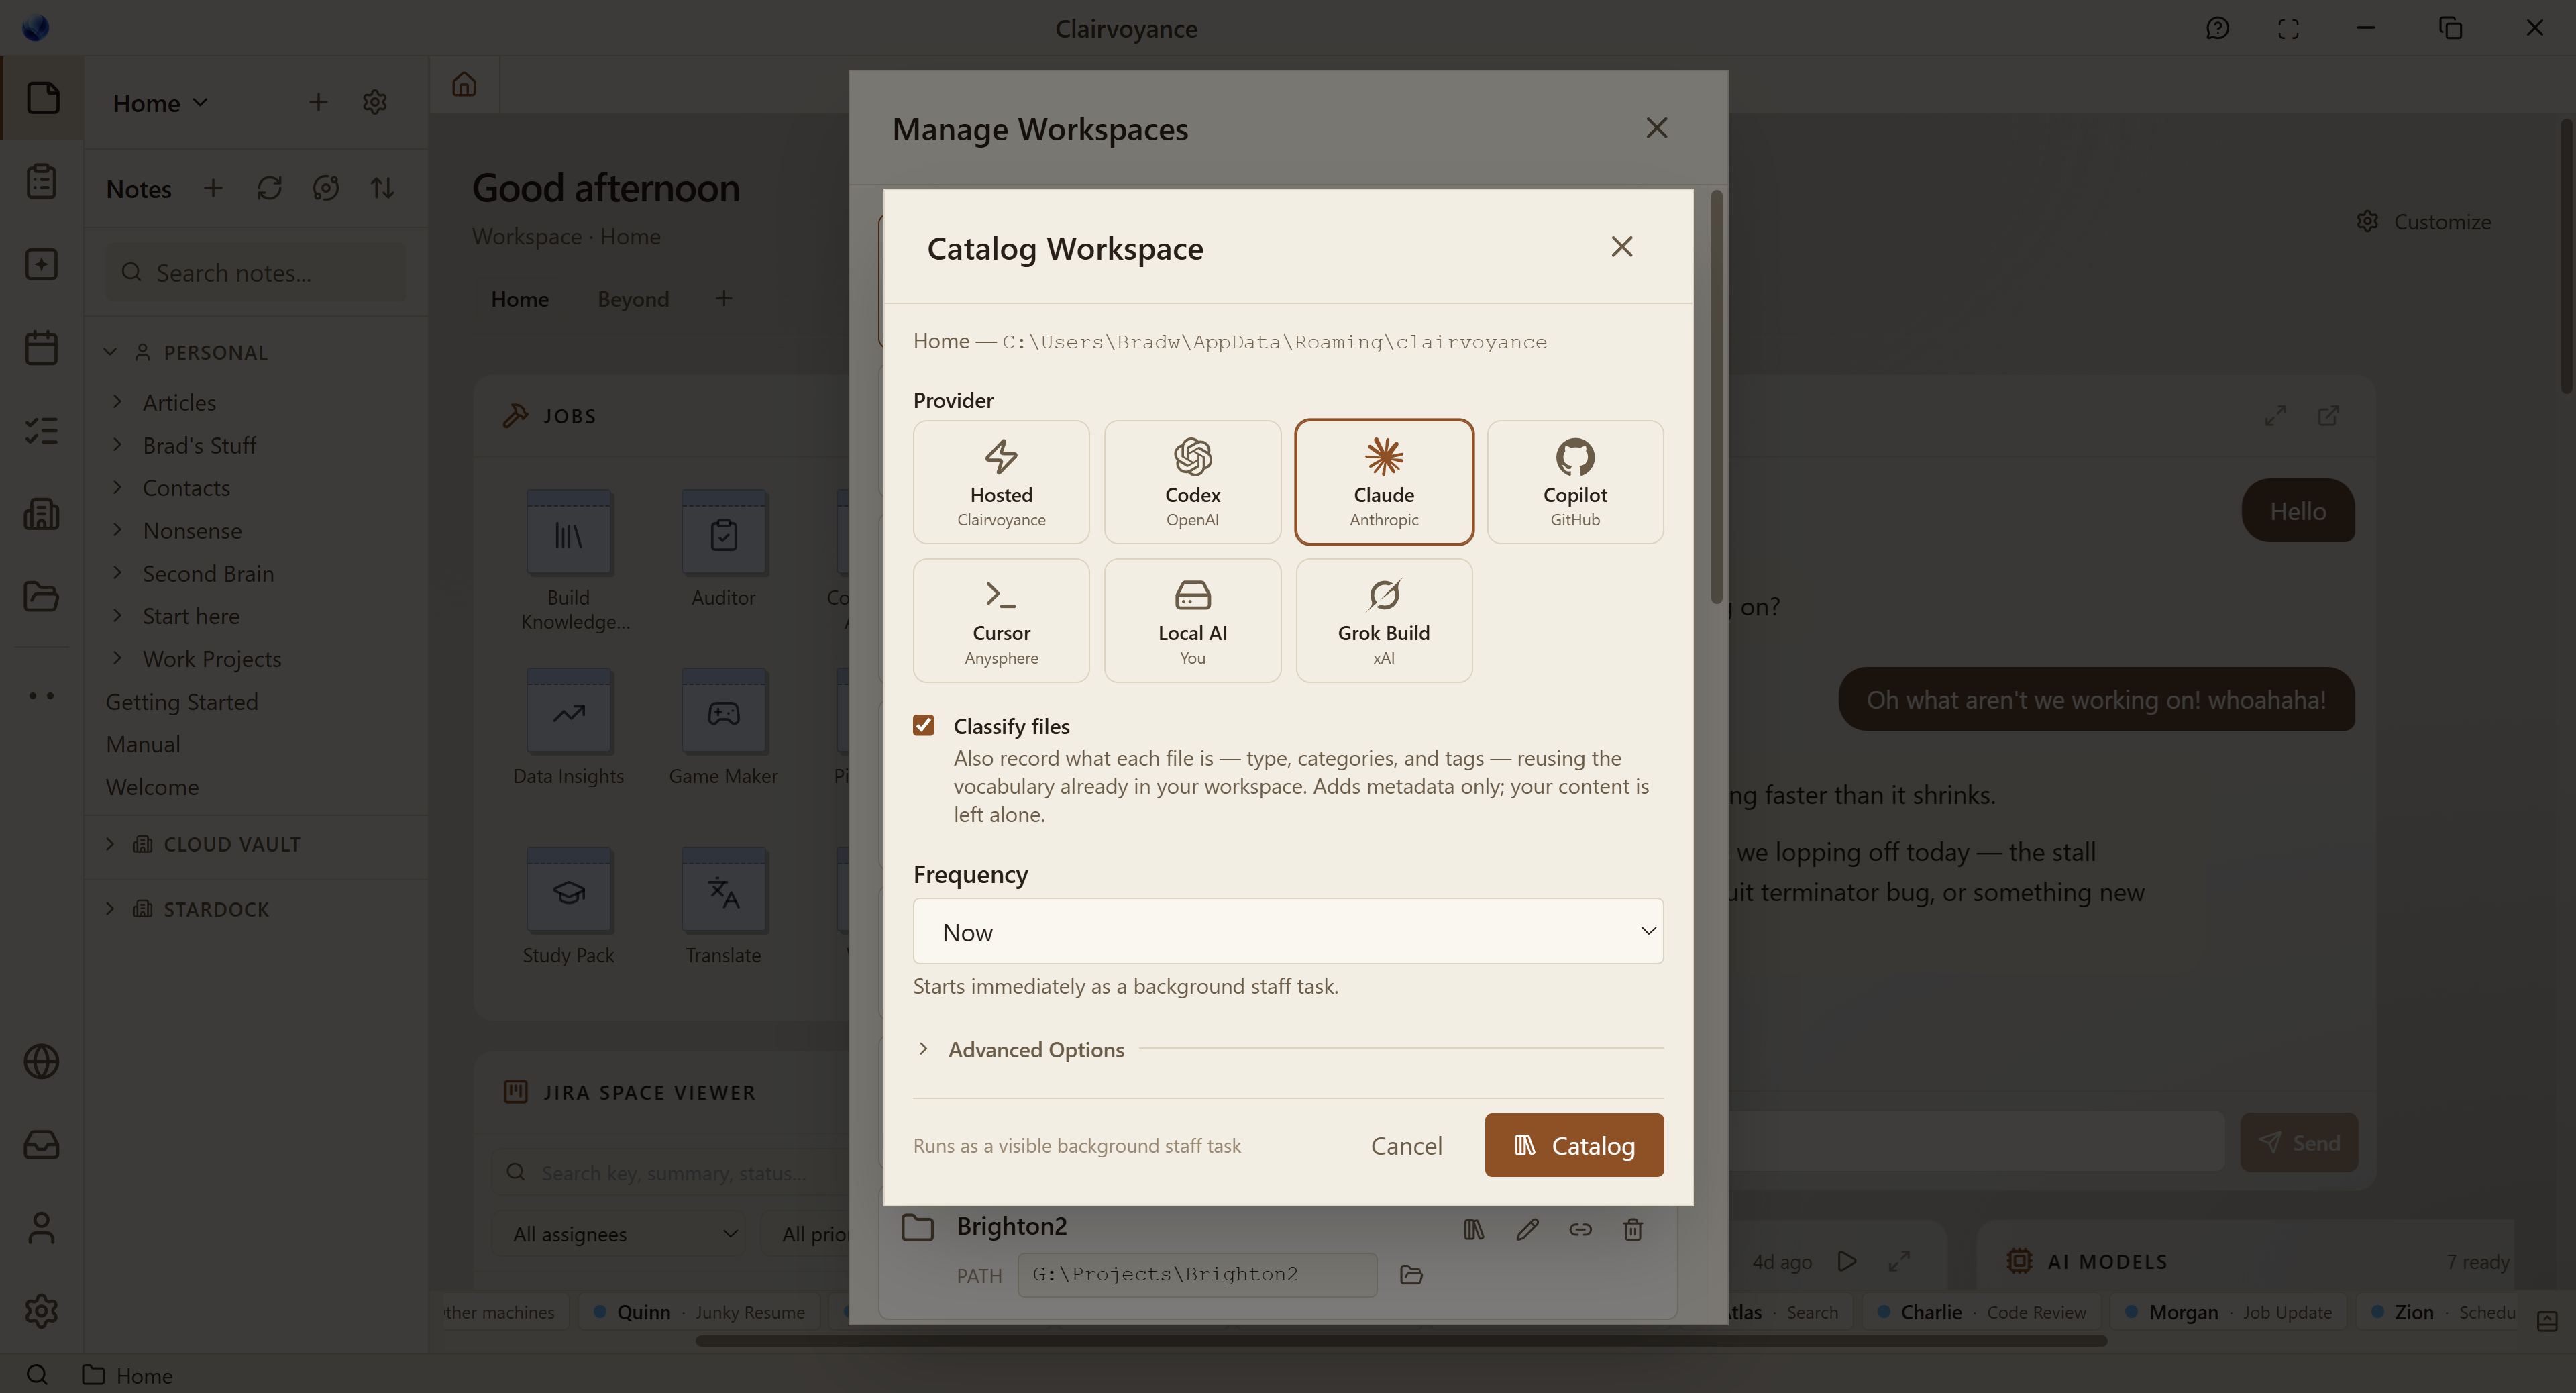
Task: Open the Notes icon in left rail
Action: 42,98
